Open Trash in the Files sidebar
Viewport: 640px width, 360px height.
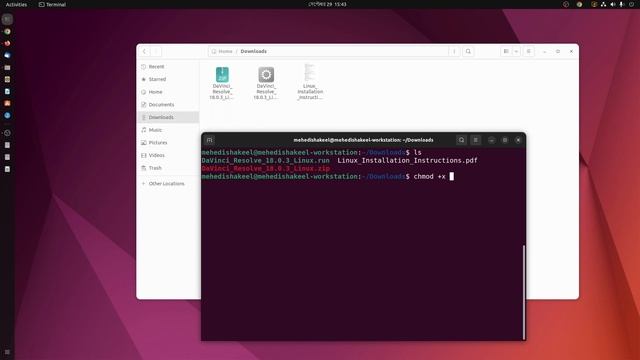coord(168,168)
